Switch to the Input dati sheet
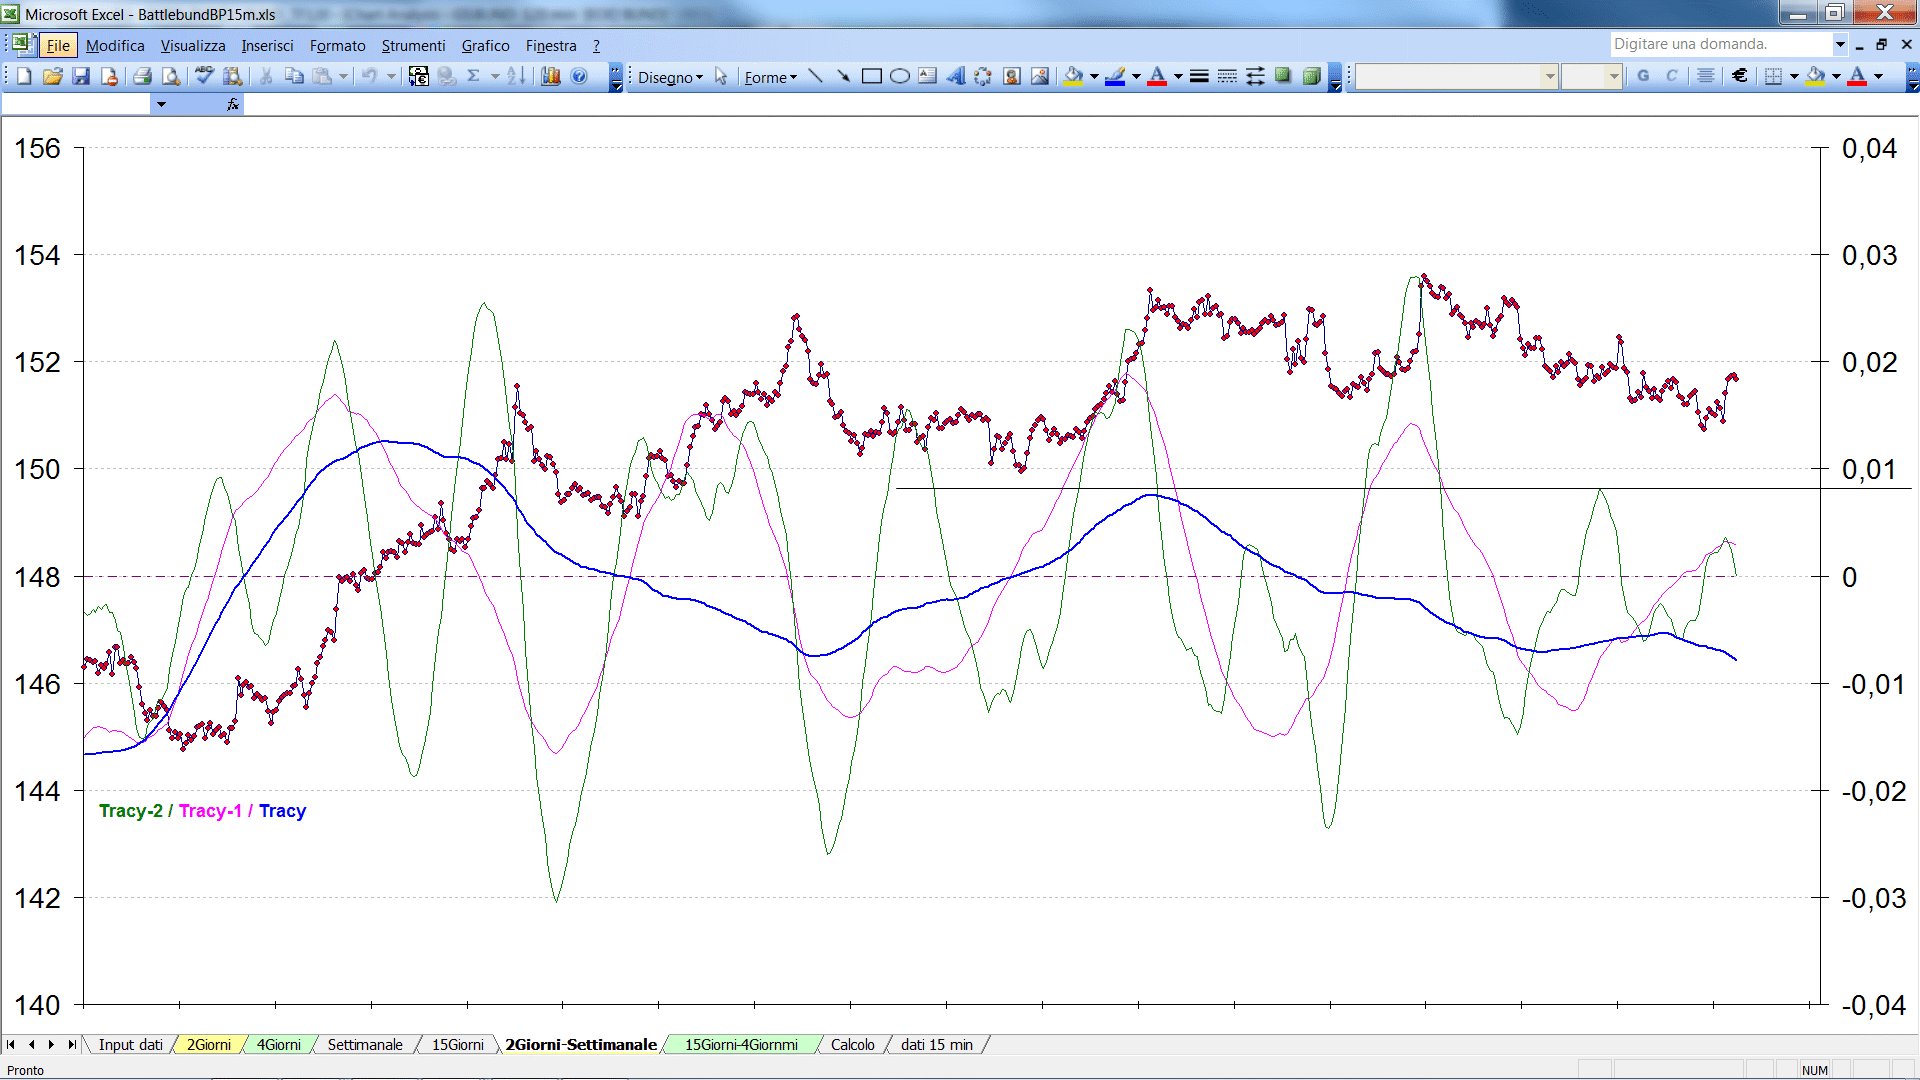 (x=130, y=1044)
